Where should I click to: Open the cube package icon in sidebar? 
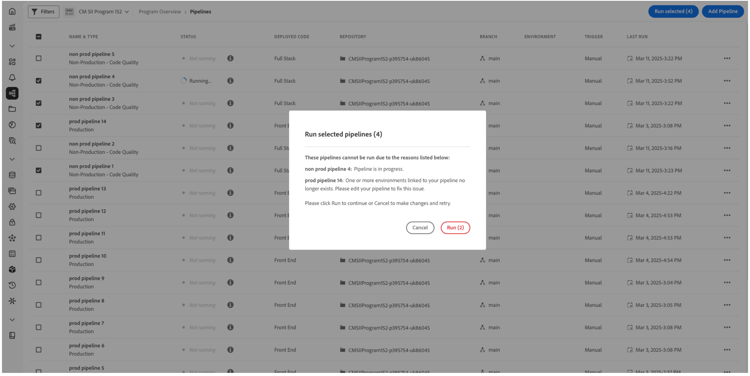pyautogui.click(x=12, y=269)
